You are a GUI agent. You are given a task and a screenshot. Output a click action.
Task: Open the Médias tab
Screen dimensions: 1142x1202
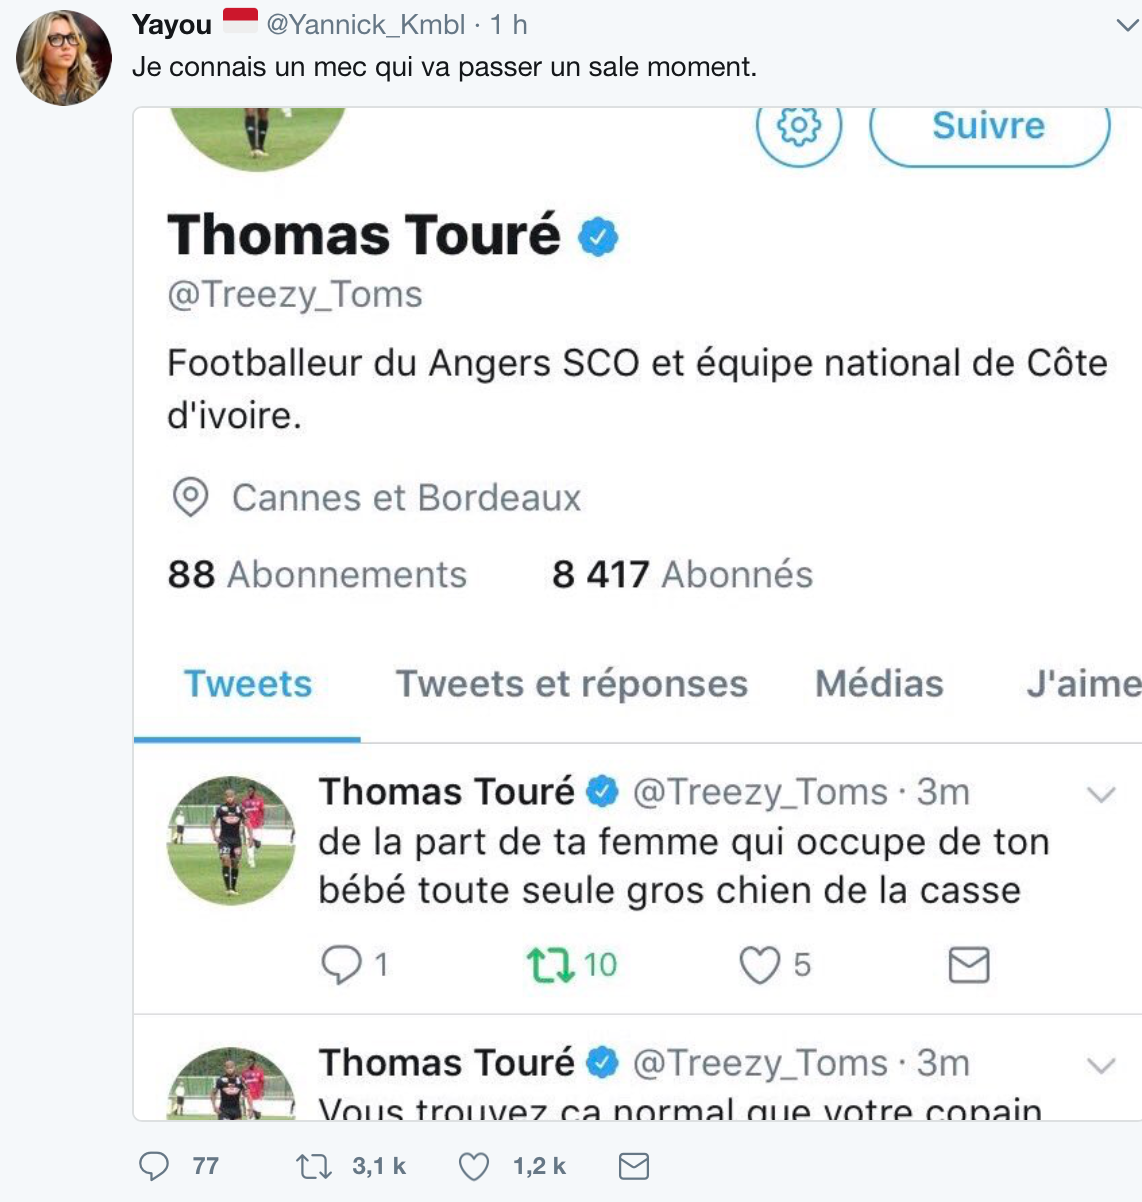click(x=879, y=684)
